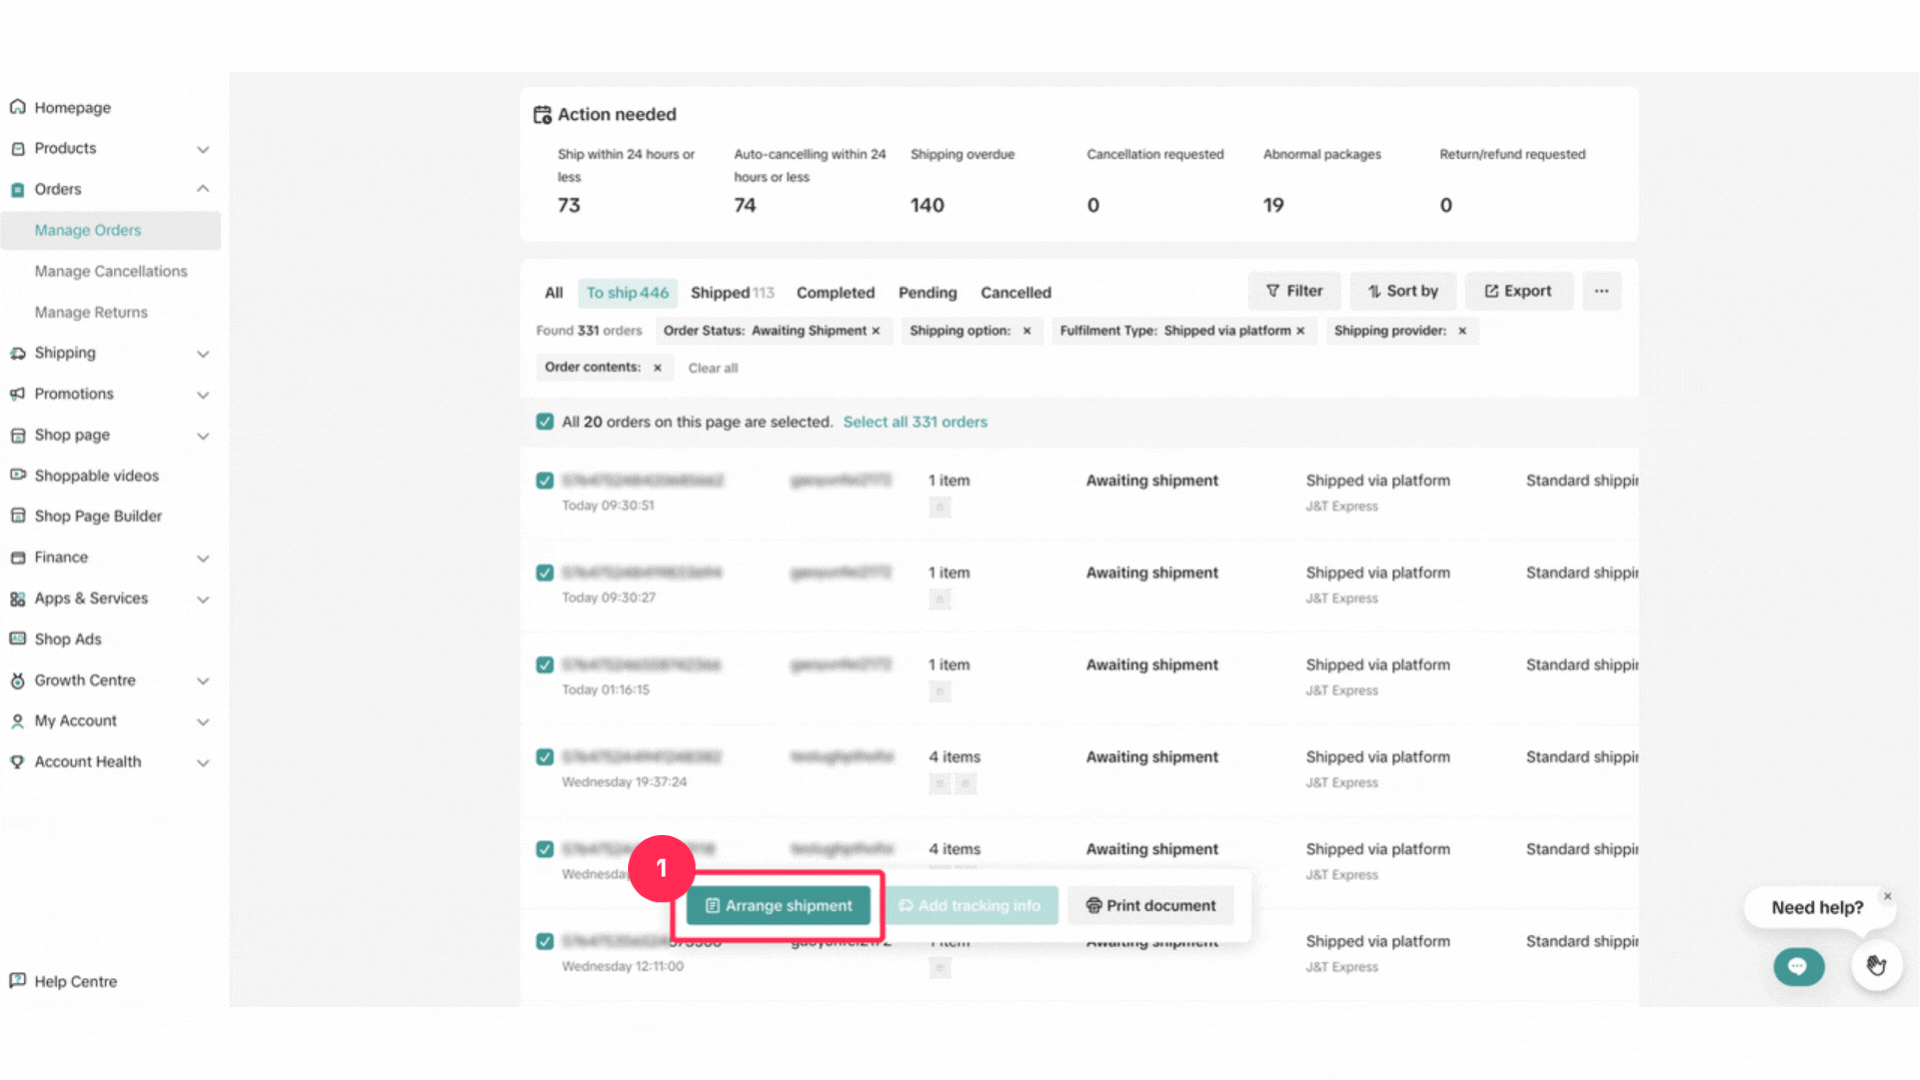
Task: Collapse the Orders sidebar section
Action: (203, 189)
